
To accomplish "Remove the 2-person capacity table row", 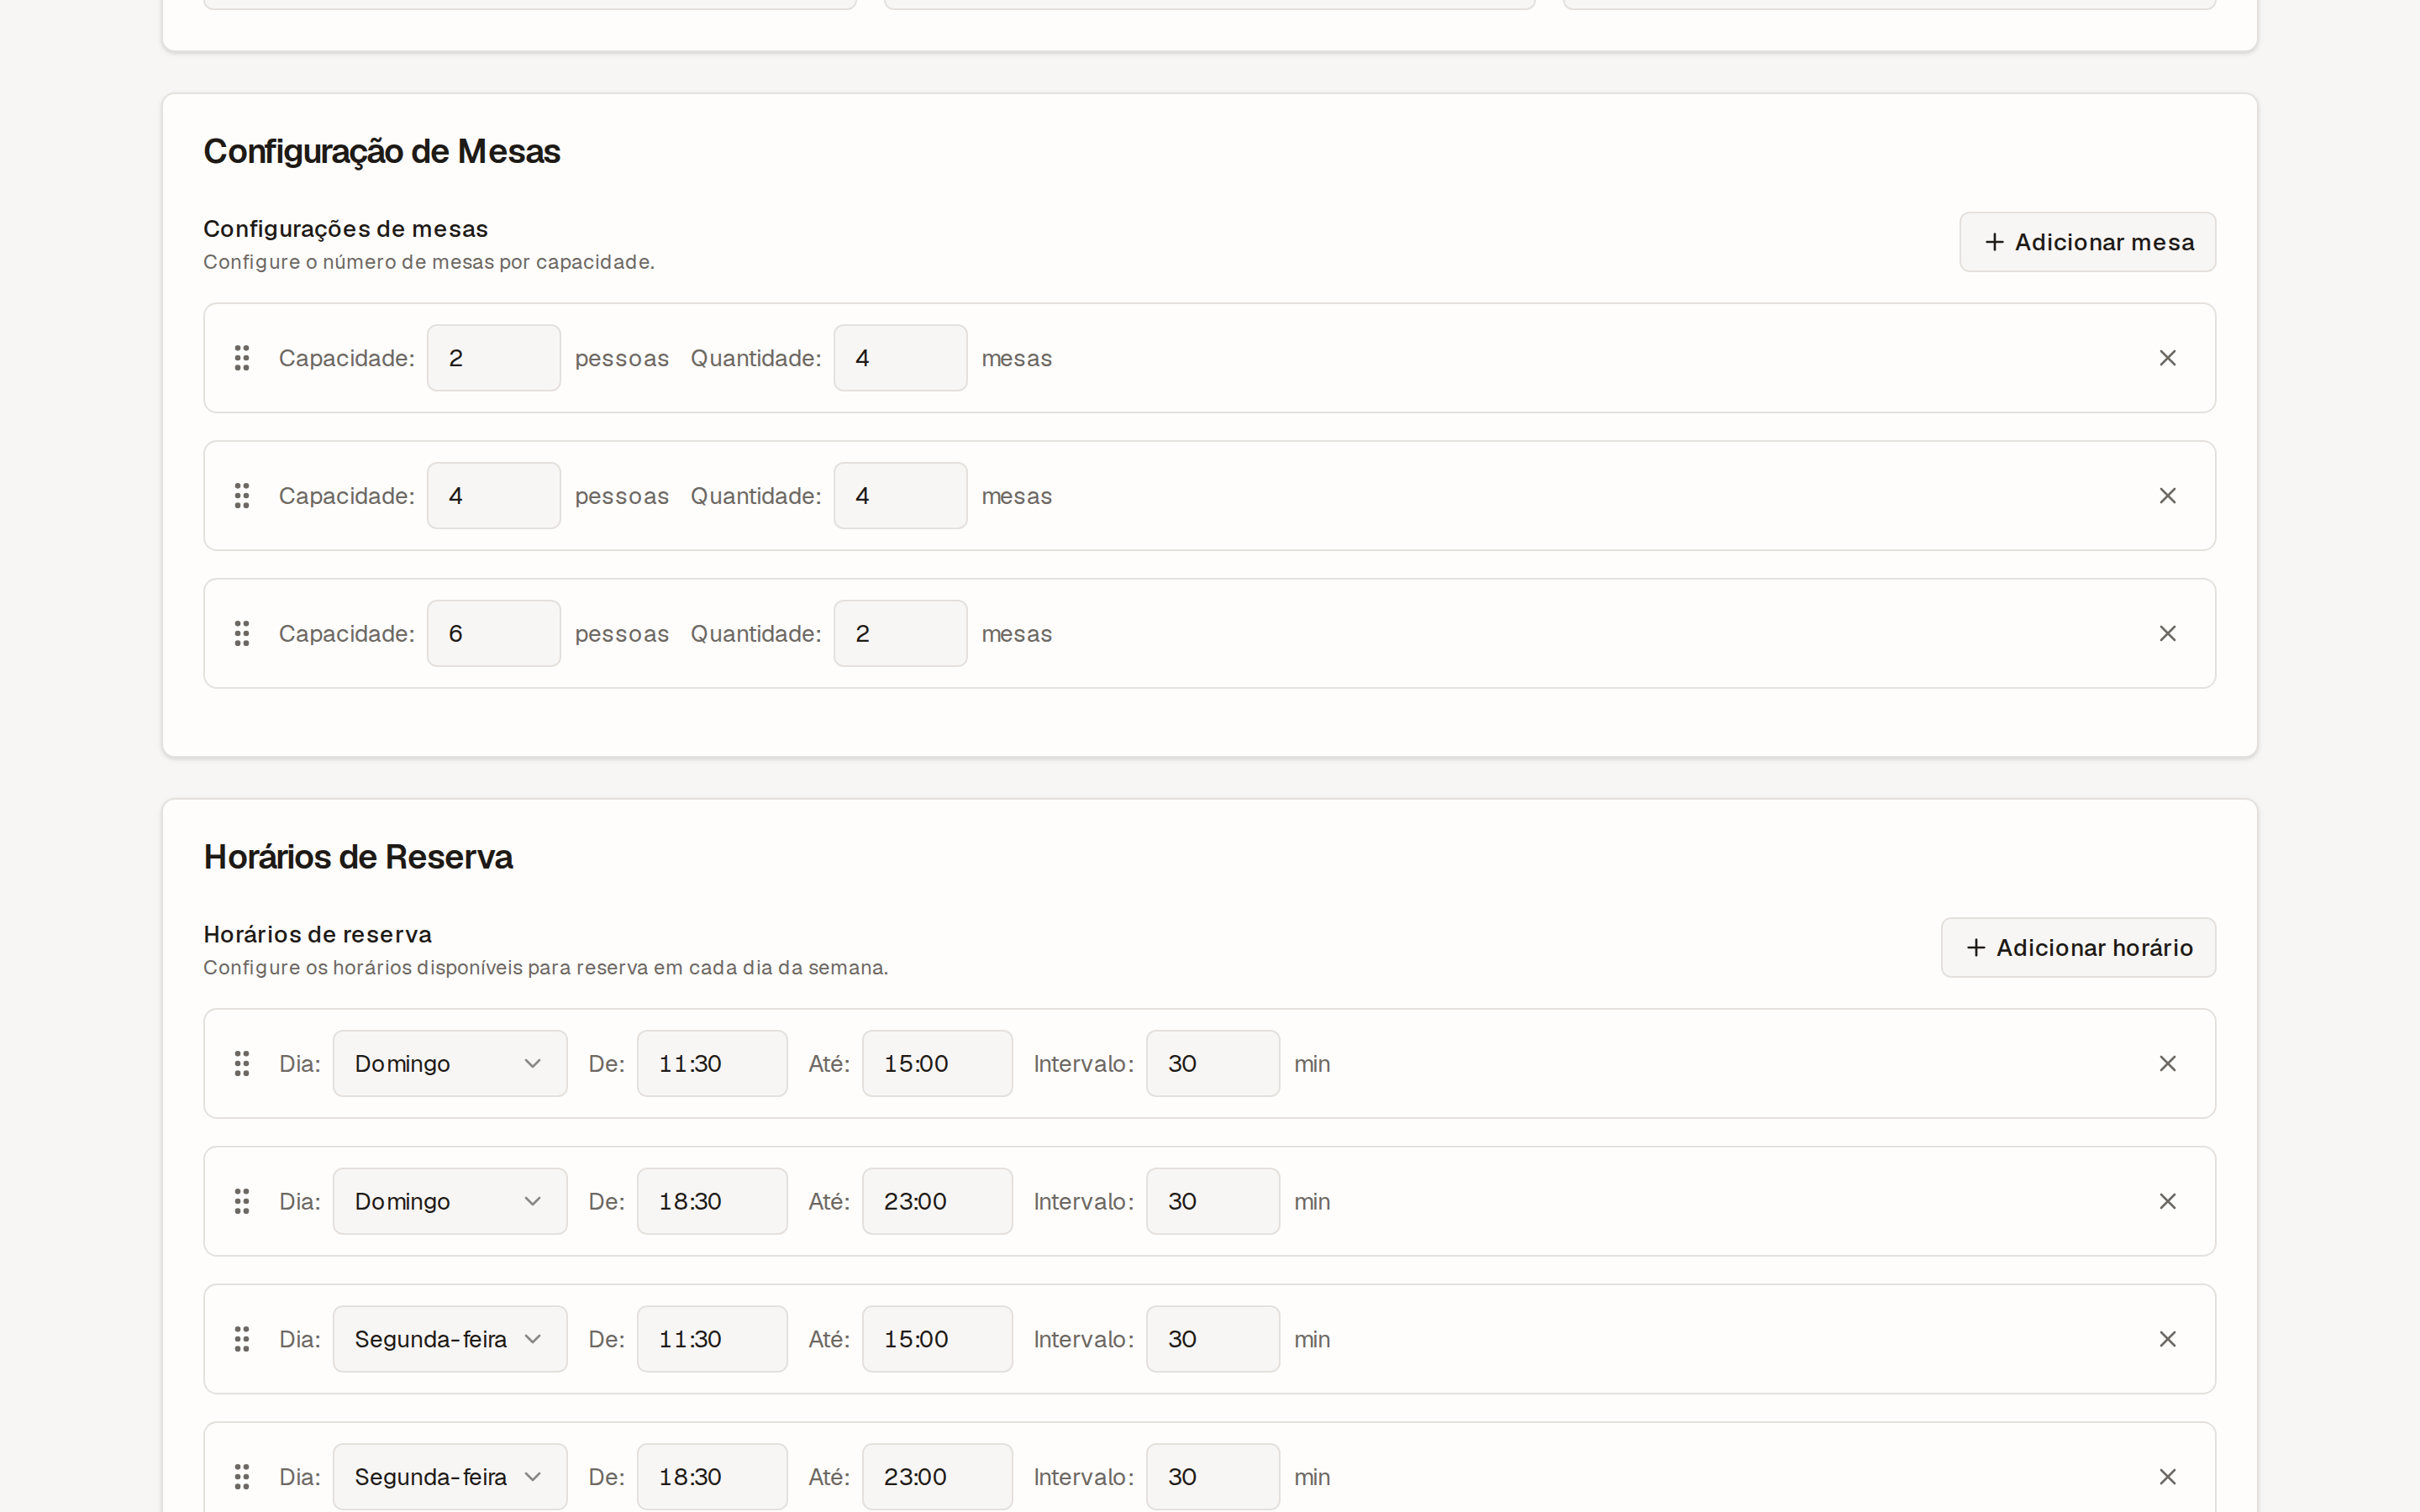I will 2167,358.
